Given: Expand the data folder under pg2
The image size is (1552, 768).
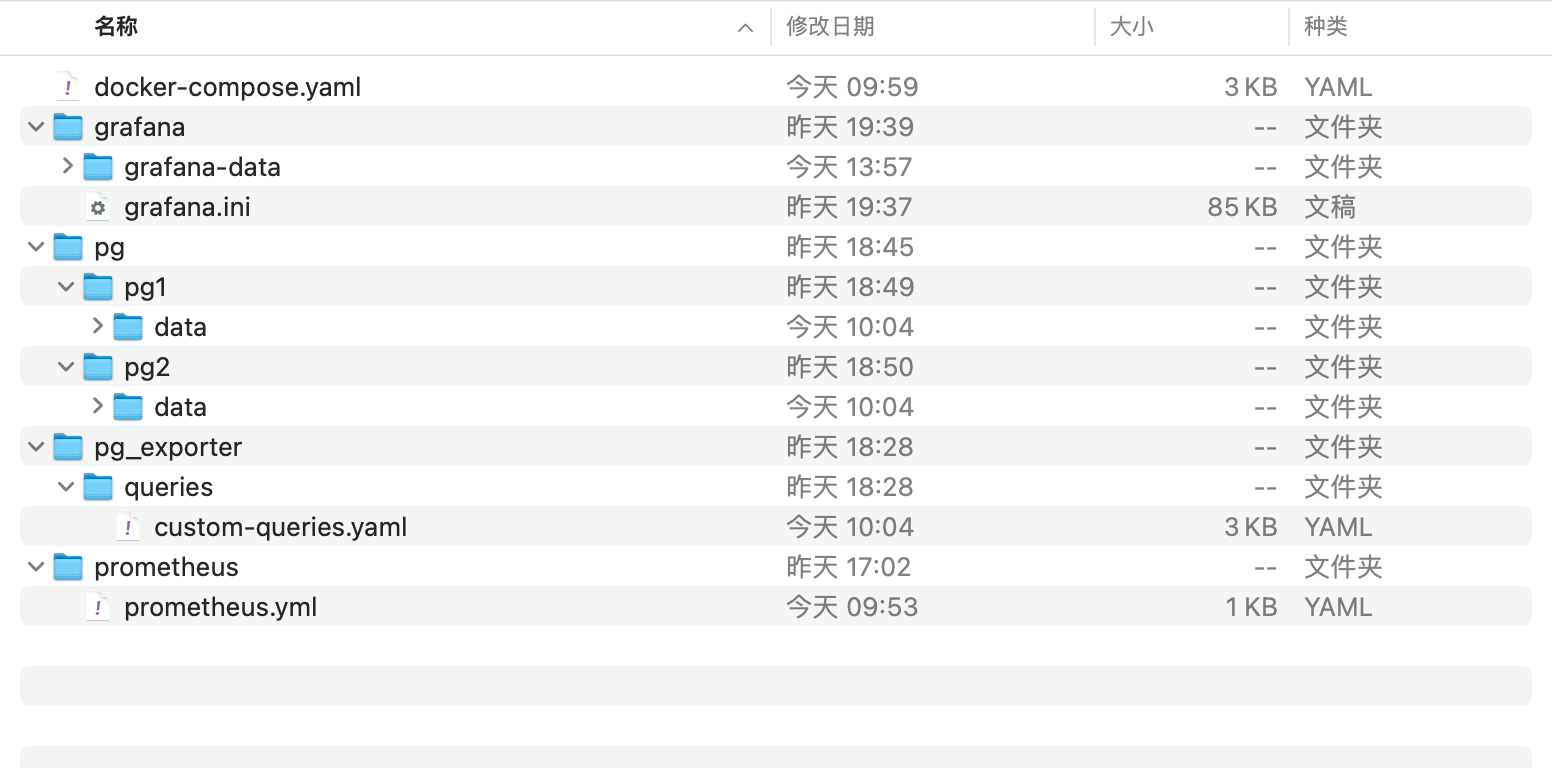Looking at the screenshot, I should 97,406.
